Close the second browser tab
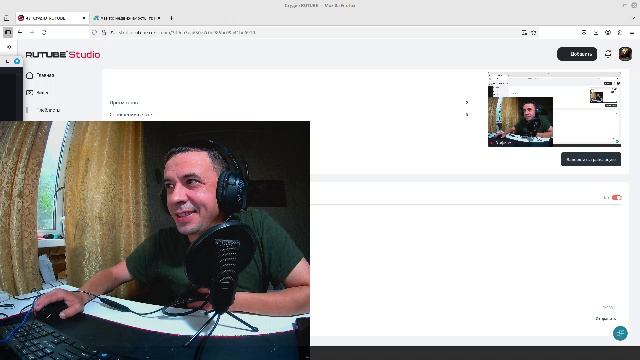Image resolution: width=640 pixels, height=360 pixels. click(159, 18)
